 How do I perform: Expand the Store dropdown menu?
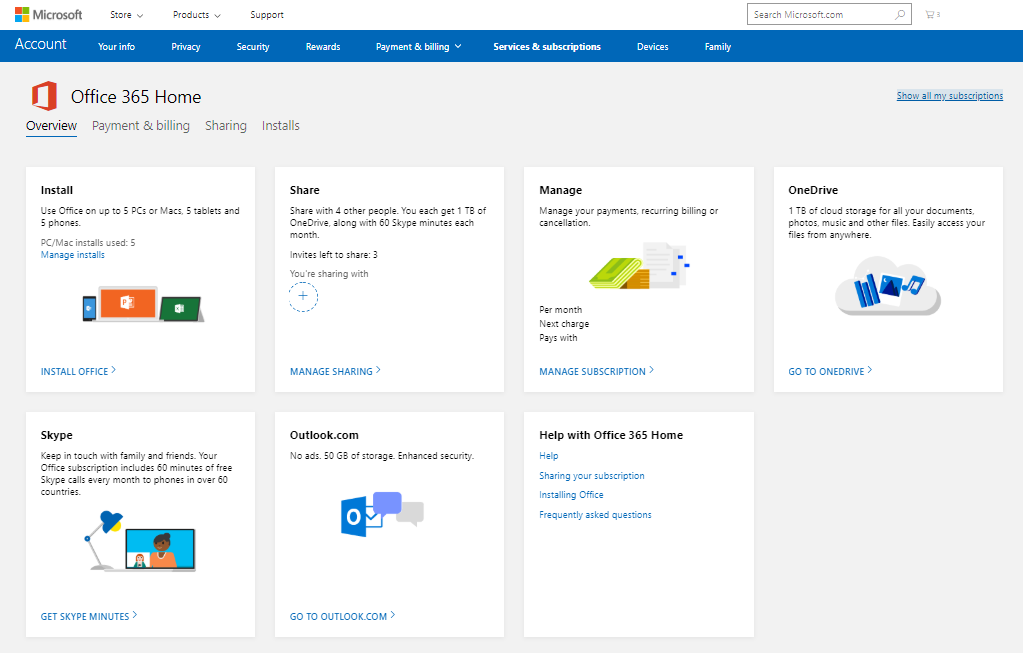click(127, 14)
